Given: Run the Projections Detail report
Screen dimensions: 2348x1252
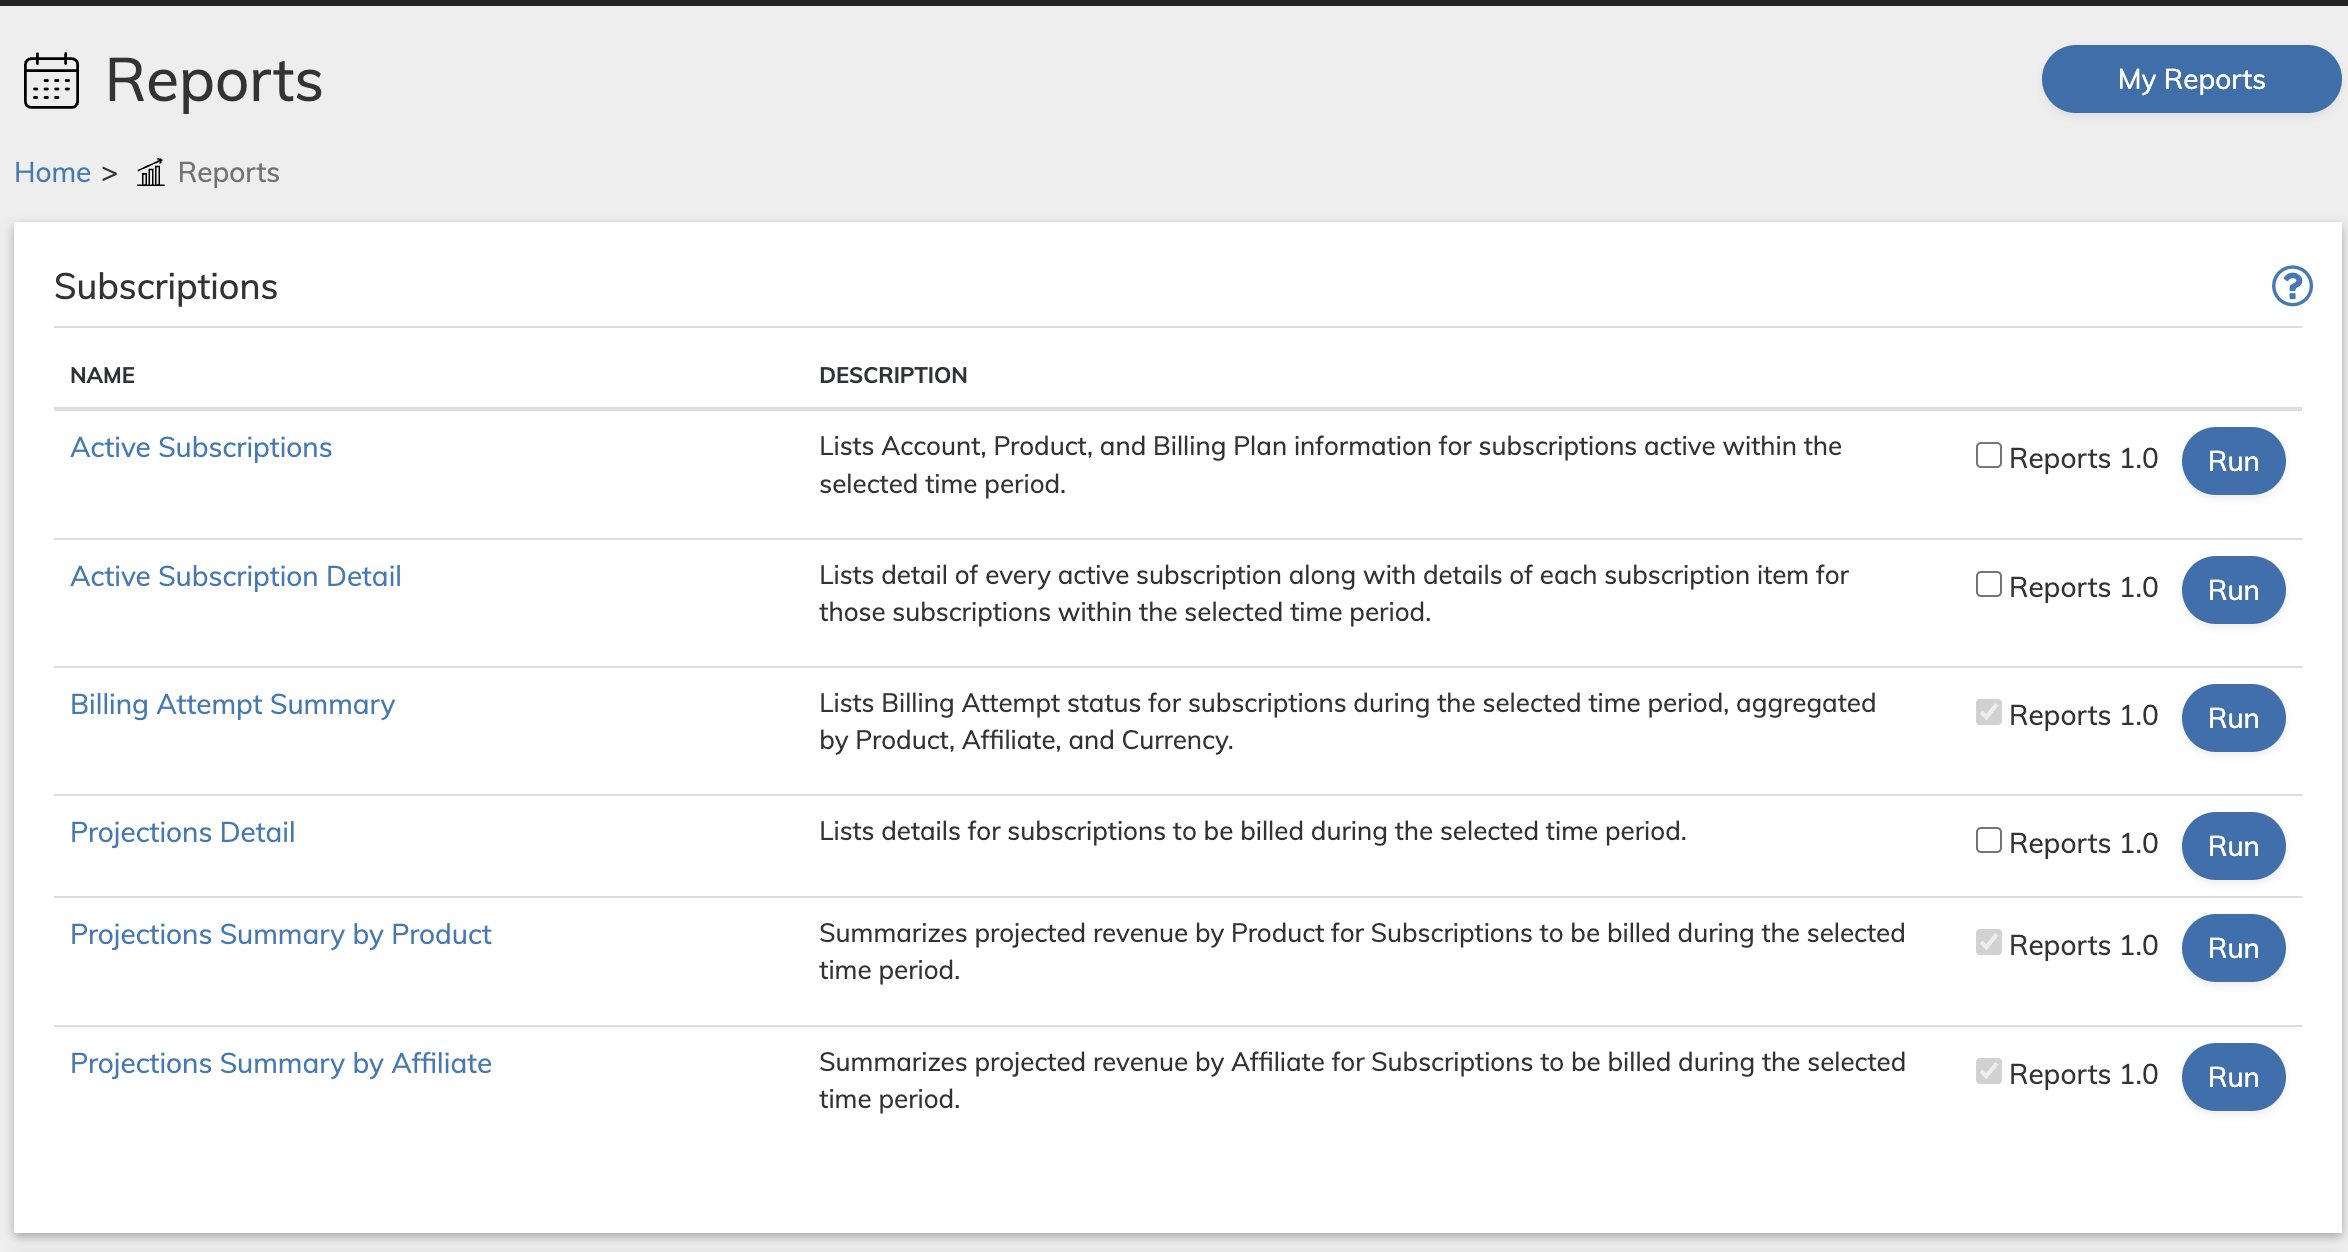Looking at the screenshot, I should [x=2233, y=846].
